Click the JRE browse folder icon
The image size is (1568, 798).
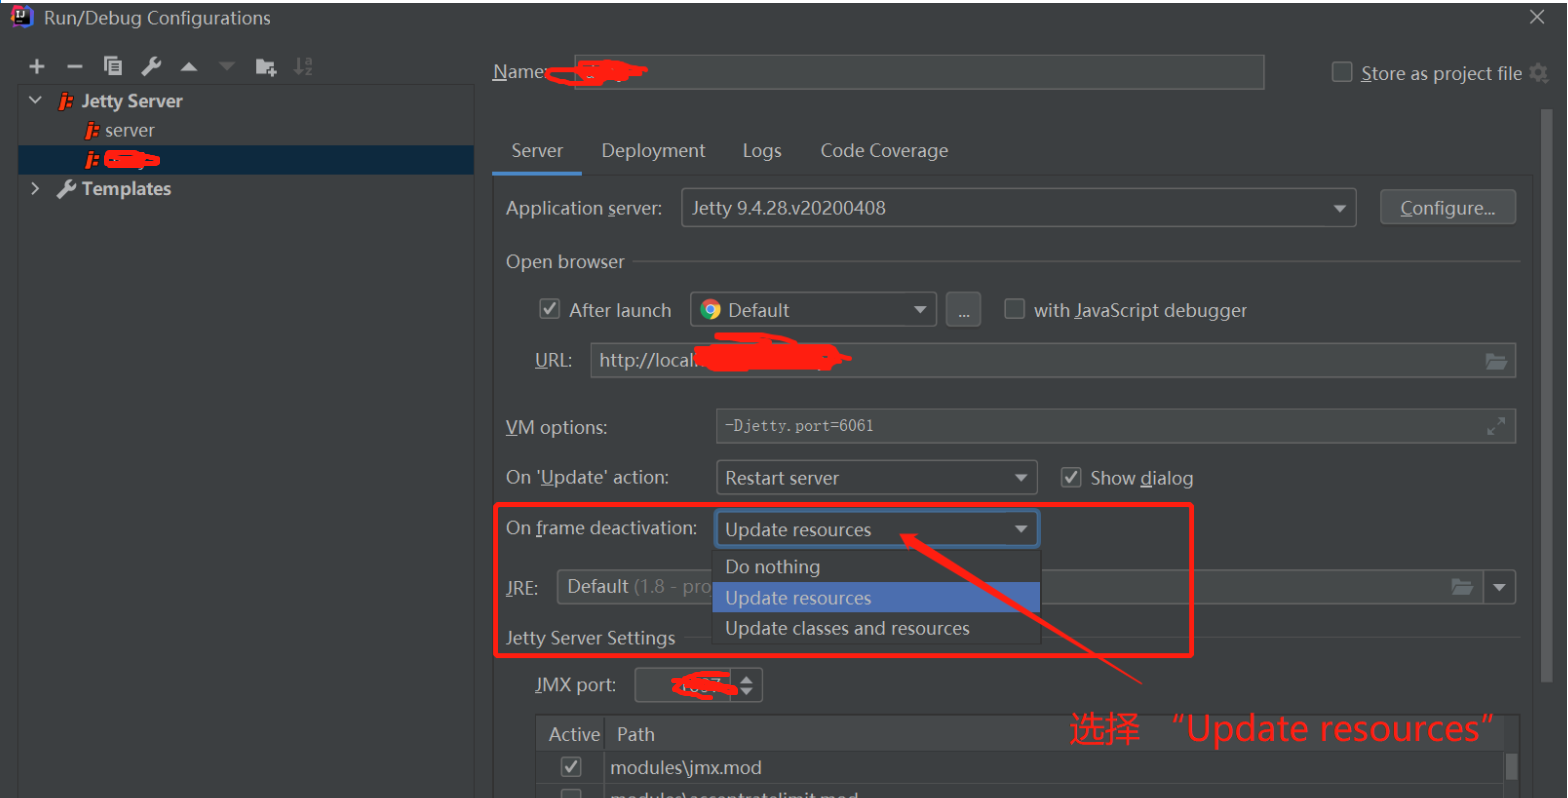coord(1462,587)
